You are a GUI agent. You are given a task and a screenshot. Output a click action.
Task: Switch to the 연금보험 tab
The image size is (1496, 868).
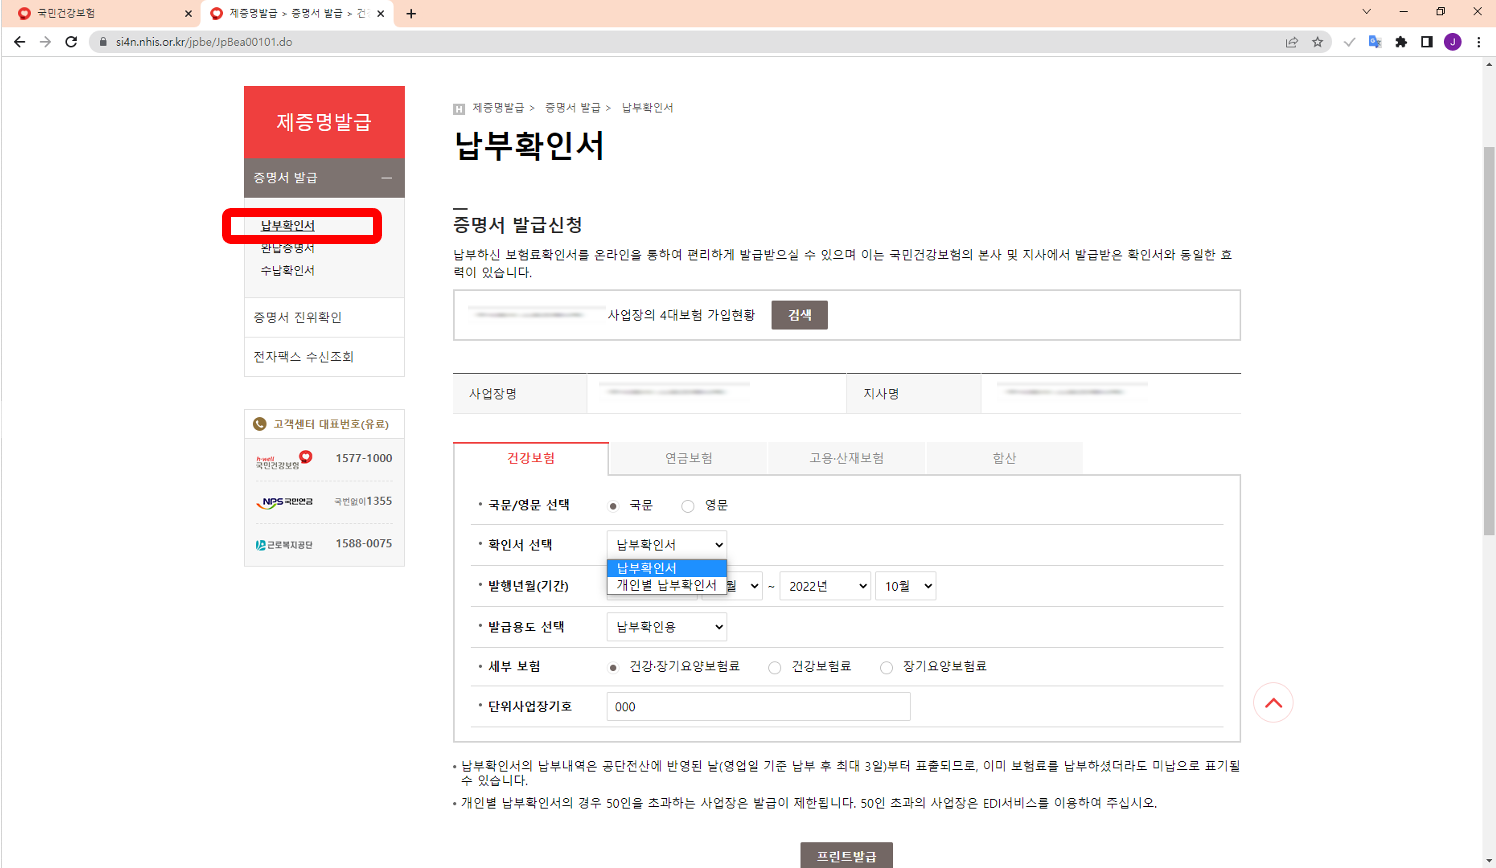point(687,457)
